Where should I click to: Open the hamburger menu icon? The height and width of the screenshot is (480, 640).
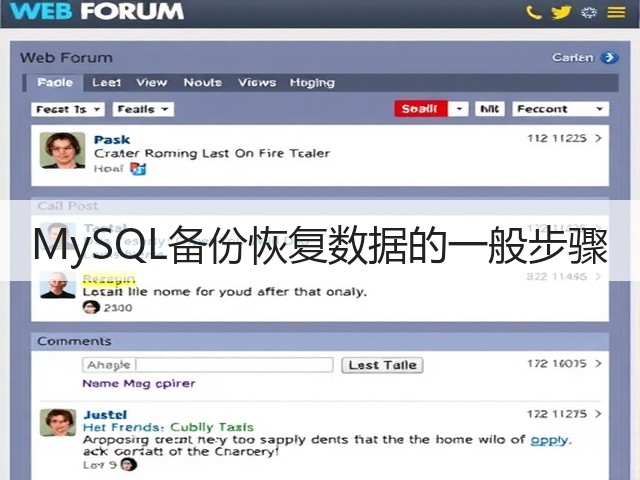616,12
